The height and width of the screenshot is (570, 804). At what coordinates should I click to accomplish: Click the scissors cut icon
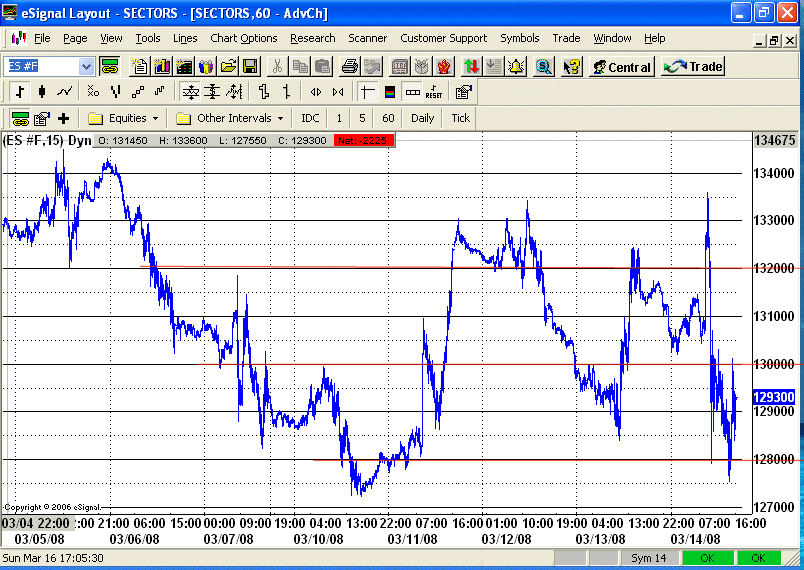pos(277,67)
